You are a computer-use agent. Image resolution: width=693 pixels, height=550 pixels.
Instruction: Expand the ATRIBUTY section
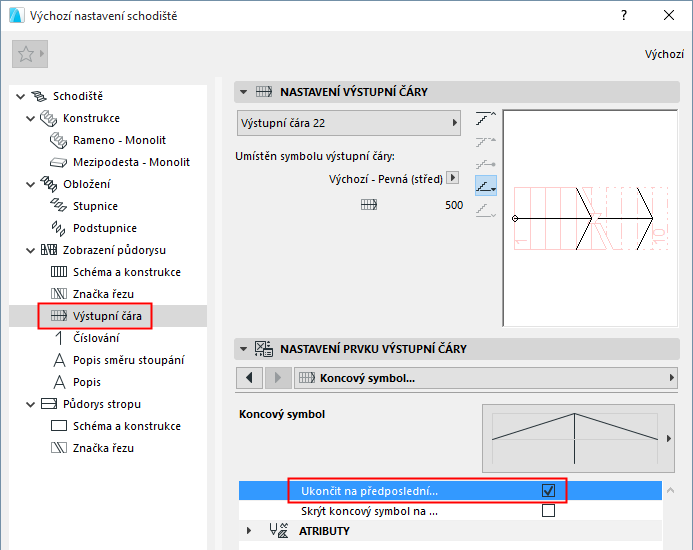(249, 531)
